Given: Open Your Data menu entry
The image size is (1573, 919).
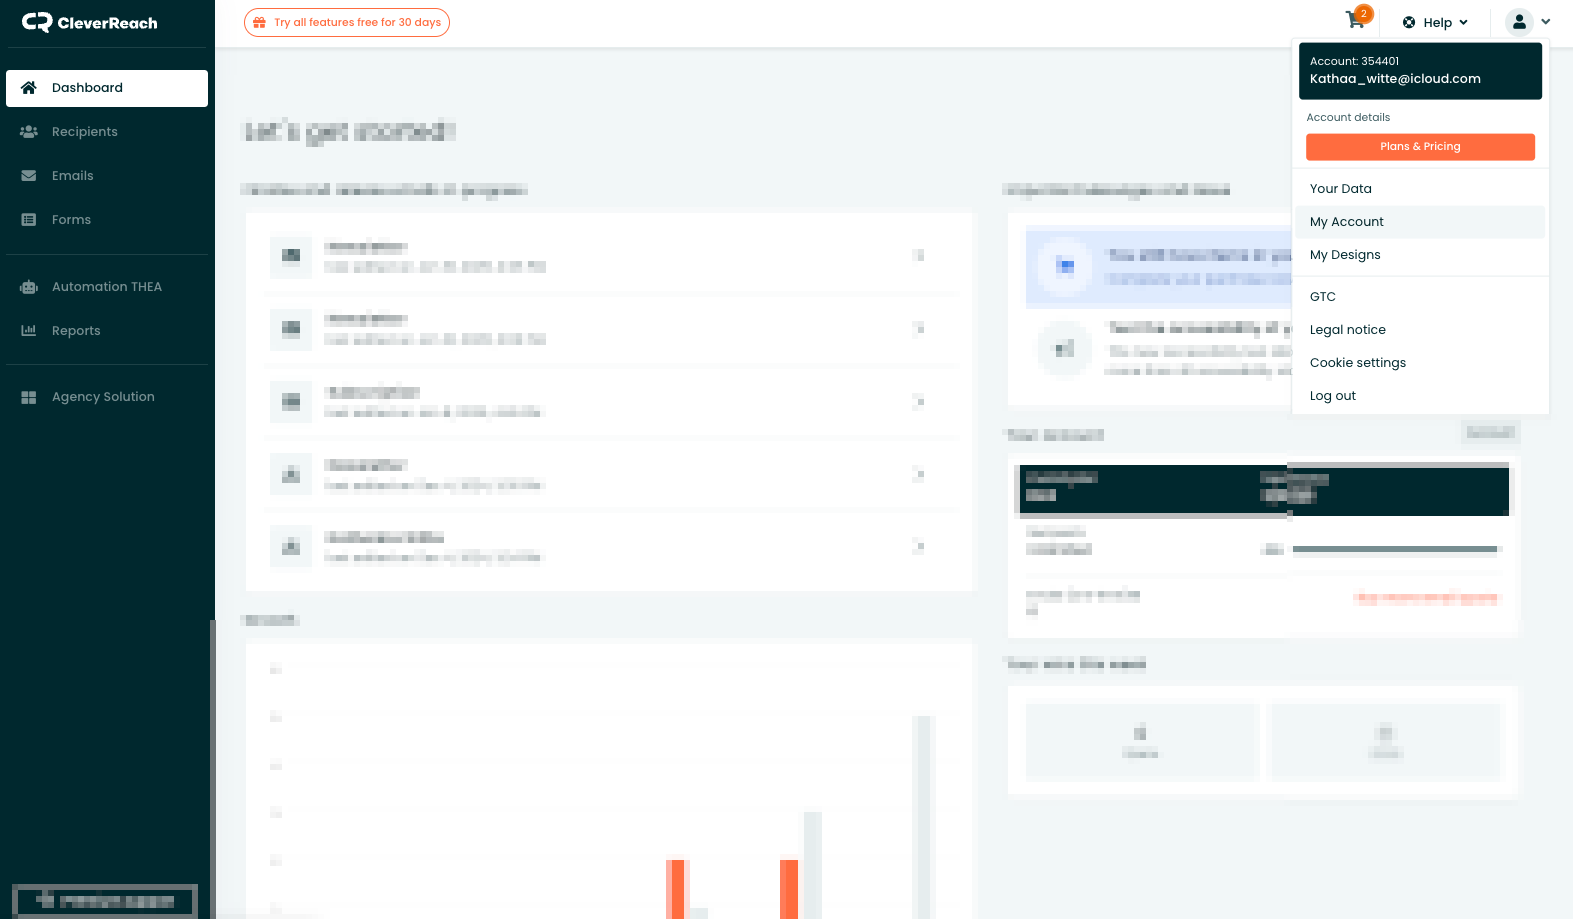Looking at the screenshot, I should pos(1341,189).
